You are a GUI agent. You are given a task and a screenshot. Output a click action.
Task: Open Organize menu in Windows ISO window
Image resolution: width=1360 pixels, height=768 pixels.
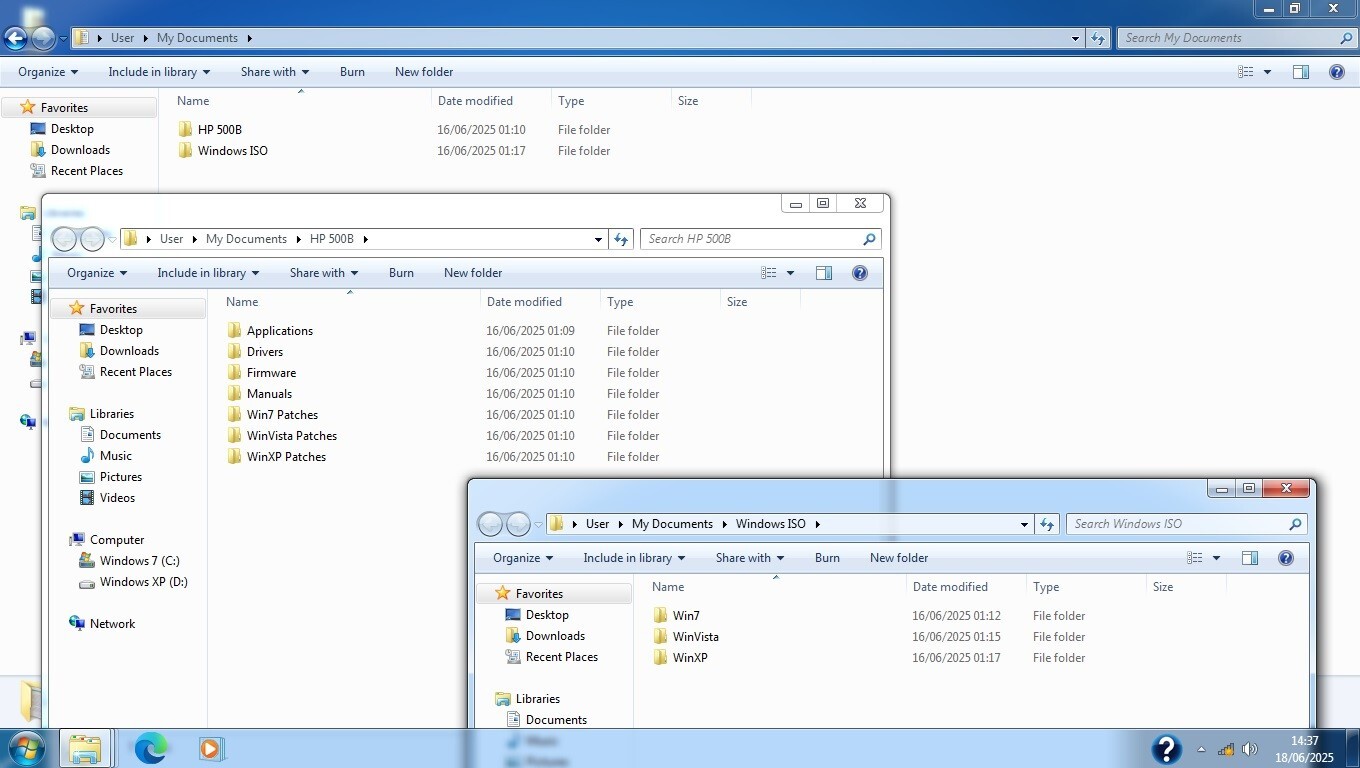click(523, 558)
